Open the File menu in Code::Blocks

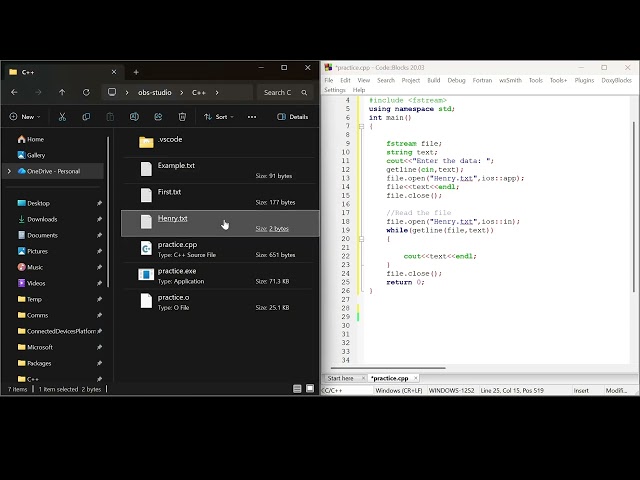pyautogui.click(x=329, y=80)
